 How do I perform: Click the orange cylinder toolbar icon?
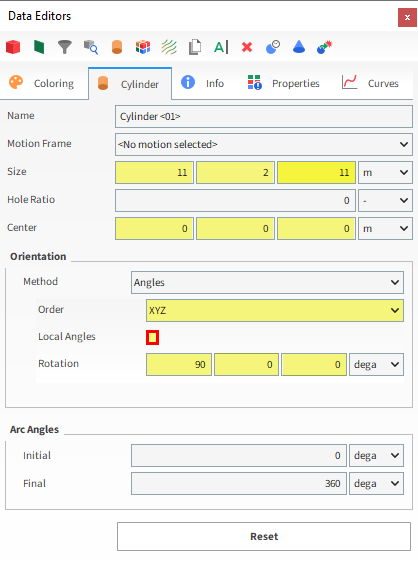click(x=117, y=47)
